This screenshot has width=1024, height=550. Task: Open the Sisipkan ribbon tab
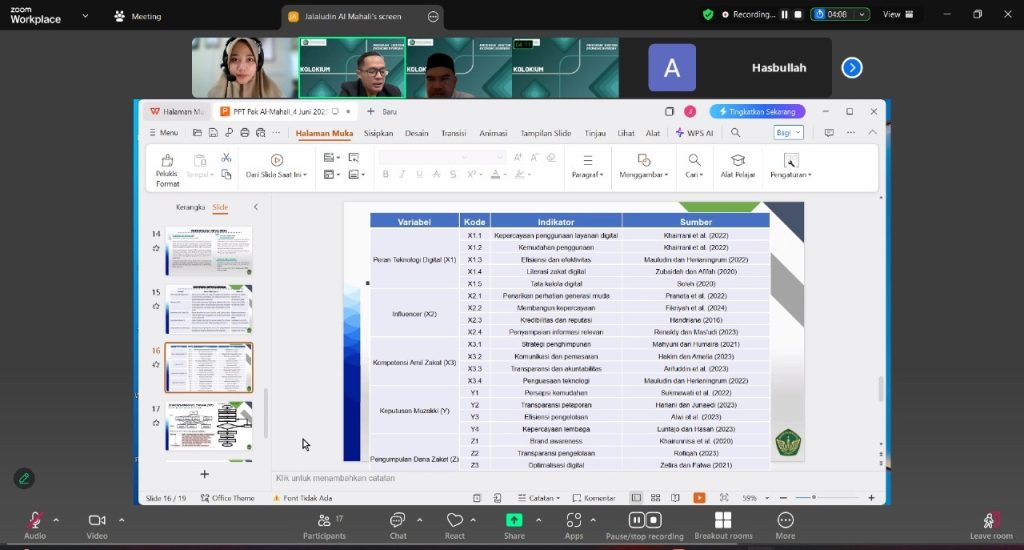click(x=378, y=133)
